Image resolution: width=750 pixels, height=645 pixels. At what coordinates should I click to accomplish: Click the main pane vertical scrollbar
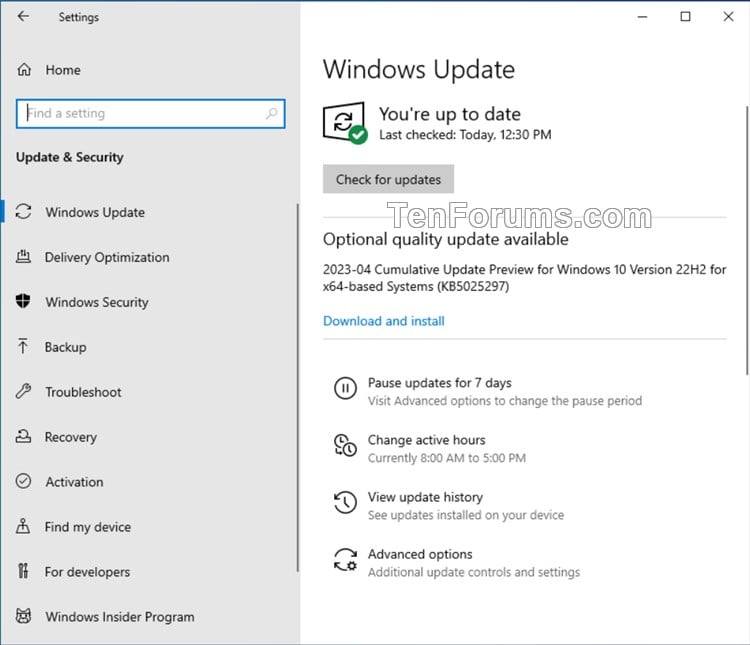point(747,240)
